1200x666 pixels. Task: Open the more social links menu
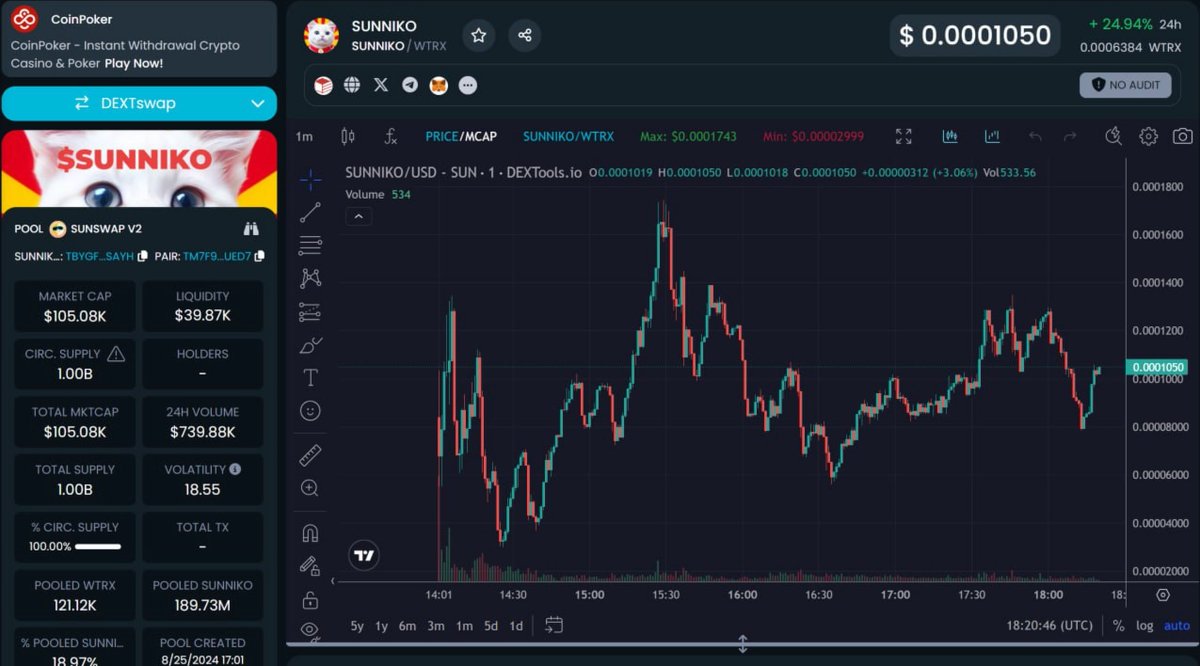(x=467, y=85)
